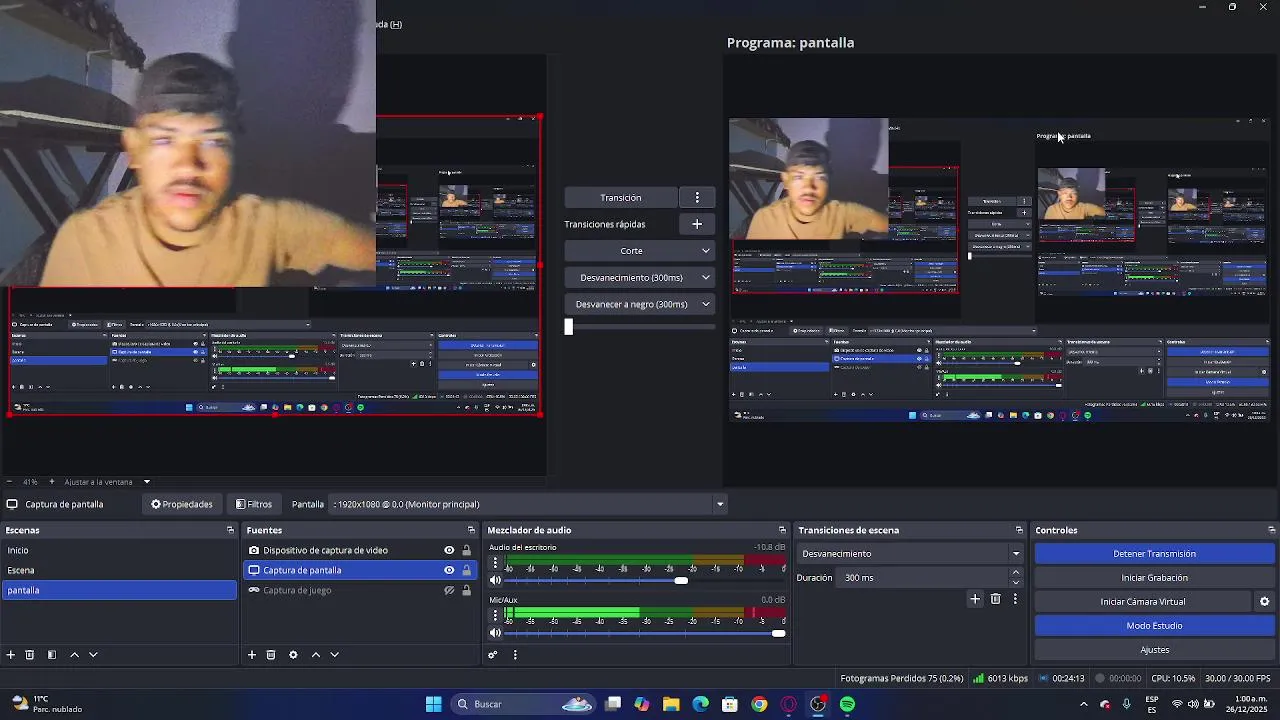Viewport: 1280px width, 720px height.
Task: Show the hidden Captura de juego source
Action: click(x=449, y=590)
